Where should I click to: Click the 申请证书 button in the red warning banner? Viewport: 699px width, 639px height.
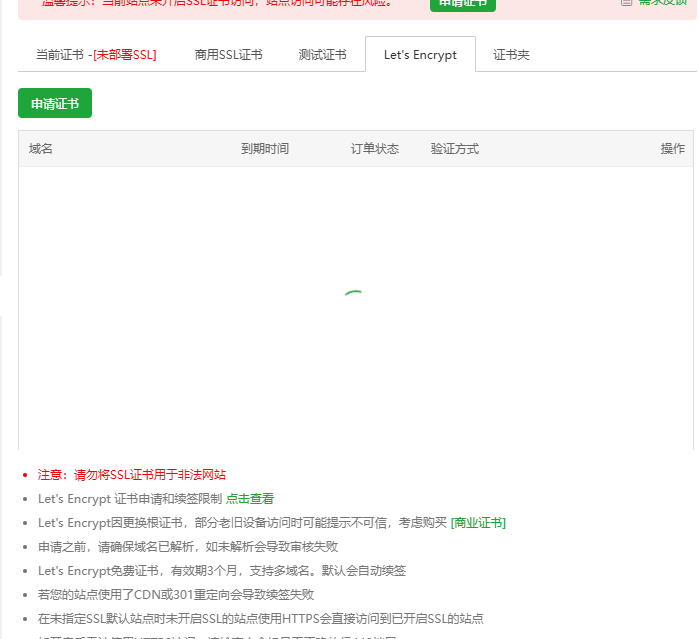(463, 4)
